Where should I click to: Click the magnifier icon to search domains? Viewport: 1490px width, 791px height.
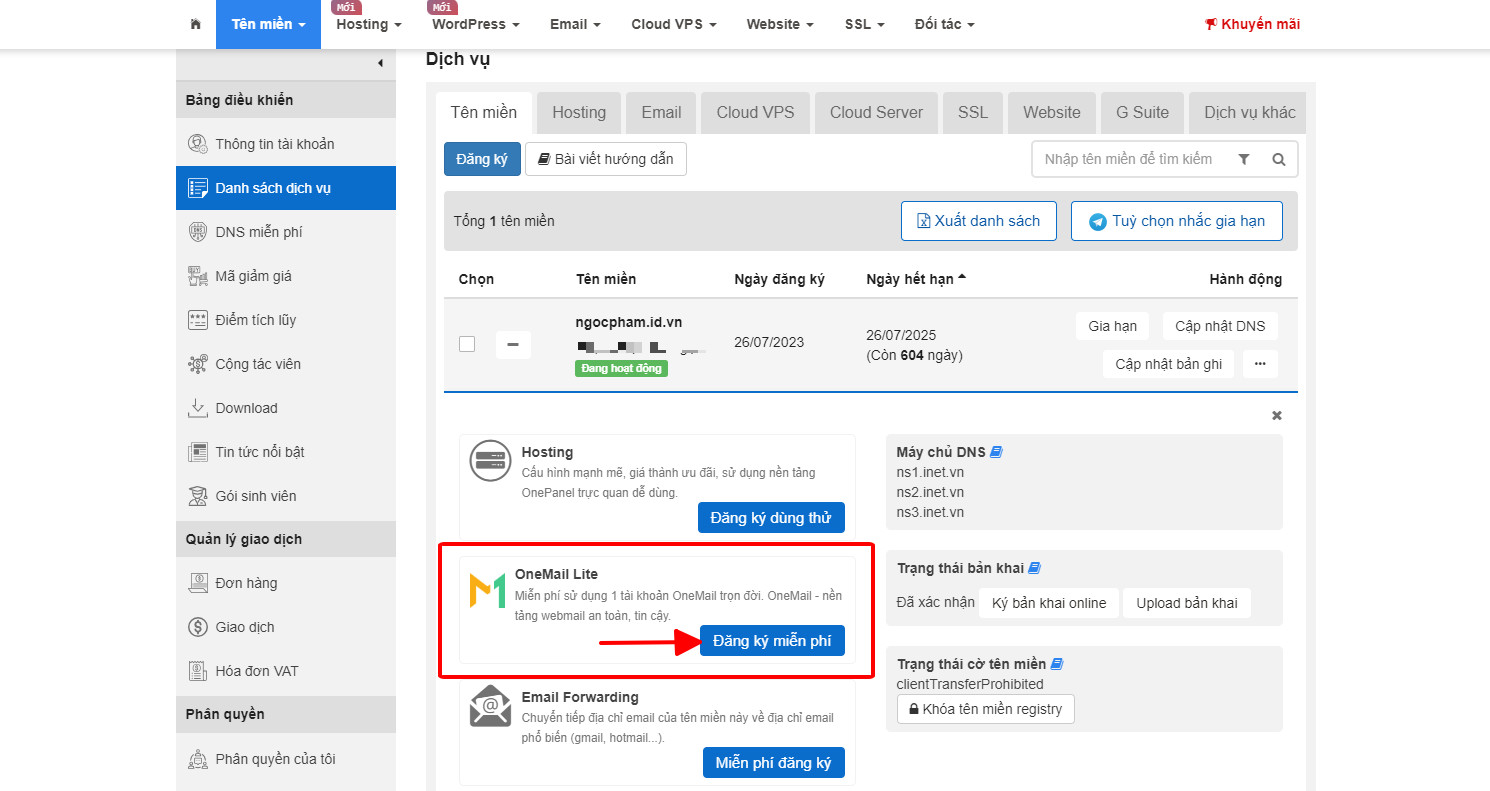1279,159
